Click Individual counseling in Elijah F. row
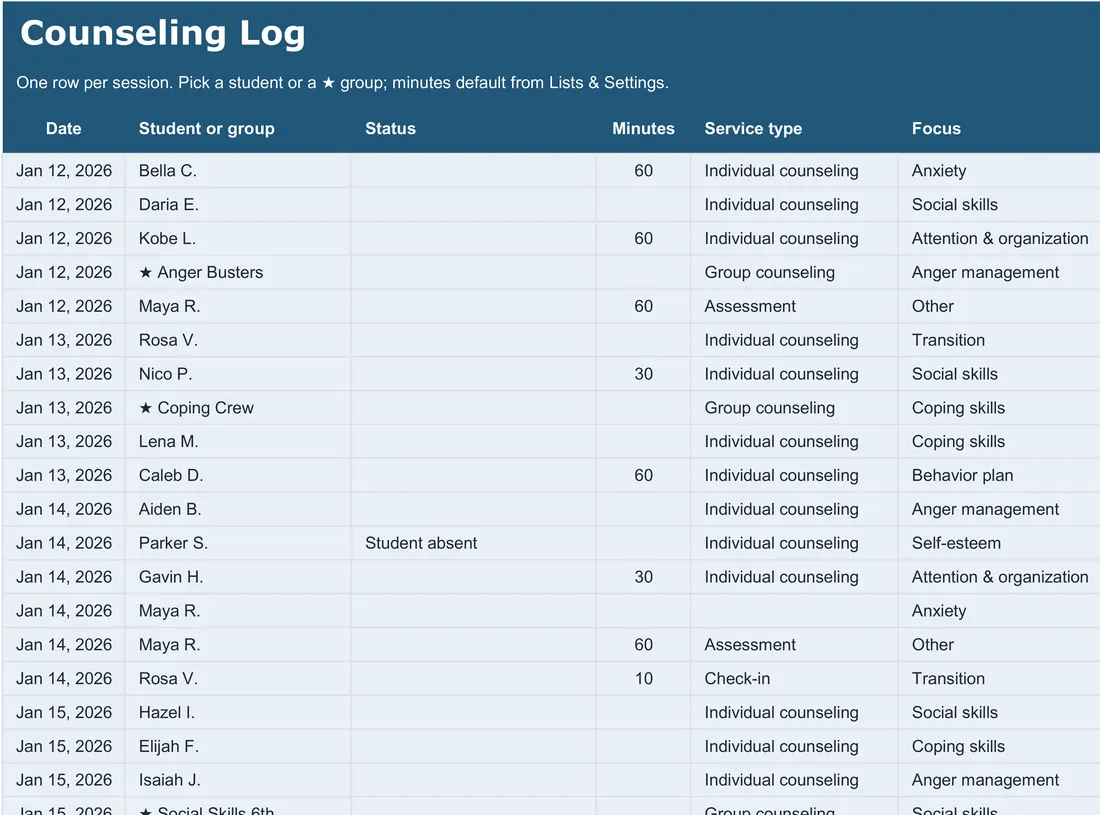The image size is (1100, 815). [794, 746]
